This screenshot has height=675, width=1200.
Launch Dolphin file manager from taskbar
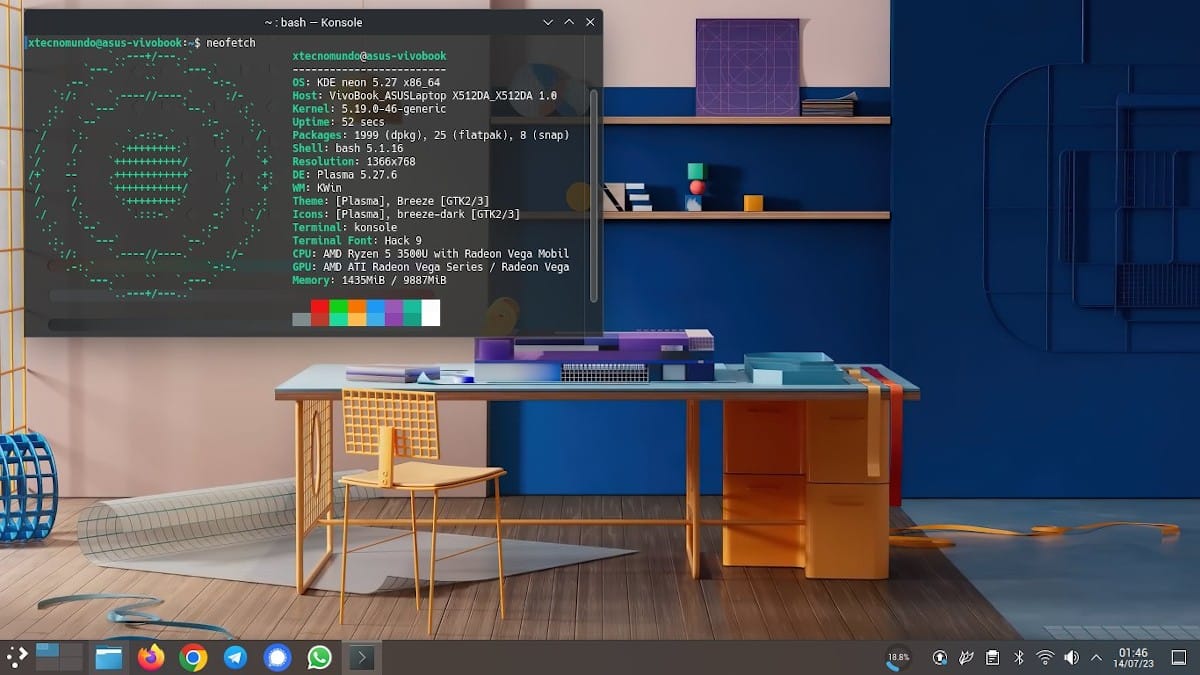108,657
